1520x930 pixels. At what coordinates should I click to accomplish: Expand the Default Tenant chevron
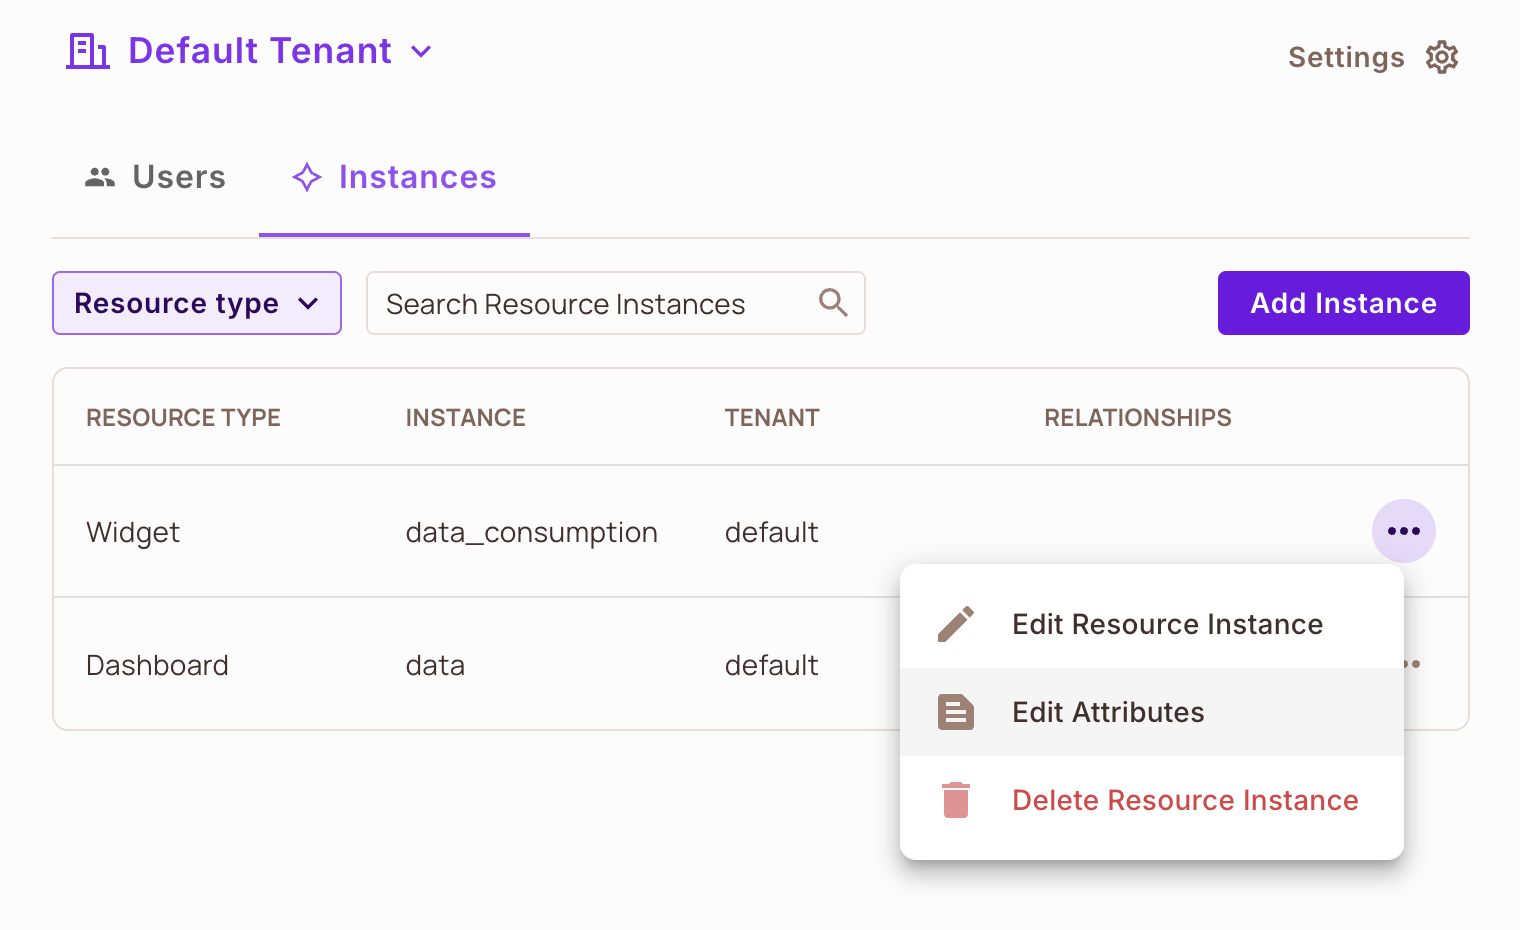422,51
